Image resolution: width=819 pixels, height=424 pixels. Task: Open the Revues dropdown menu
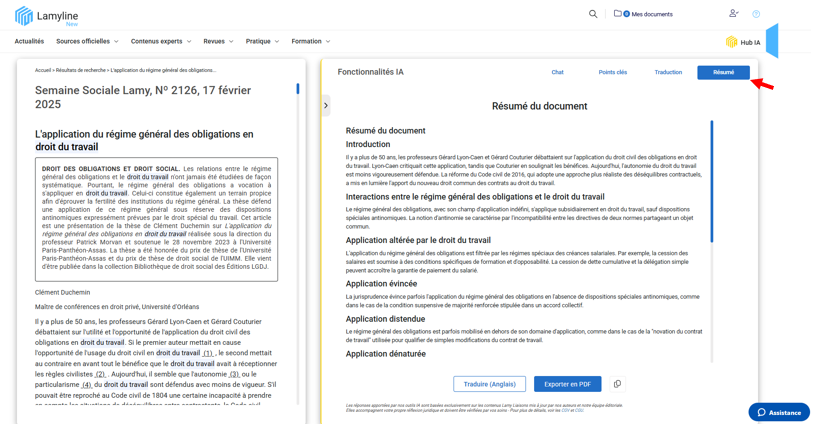click(218, 42)
